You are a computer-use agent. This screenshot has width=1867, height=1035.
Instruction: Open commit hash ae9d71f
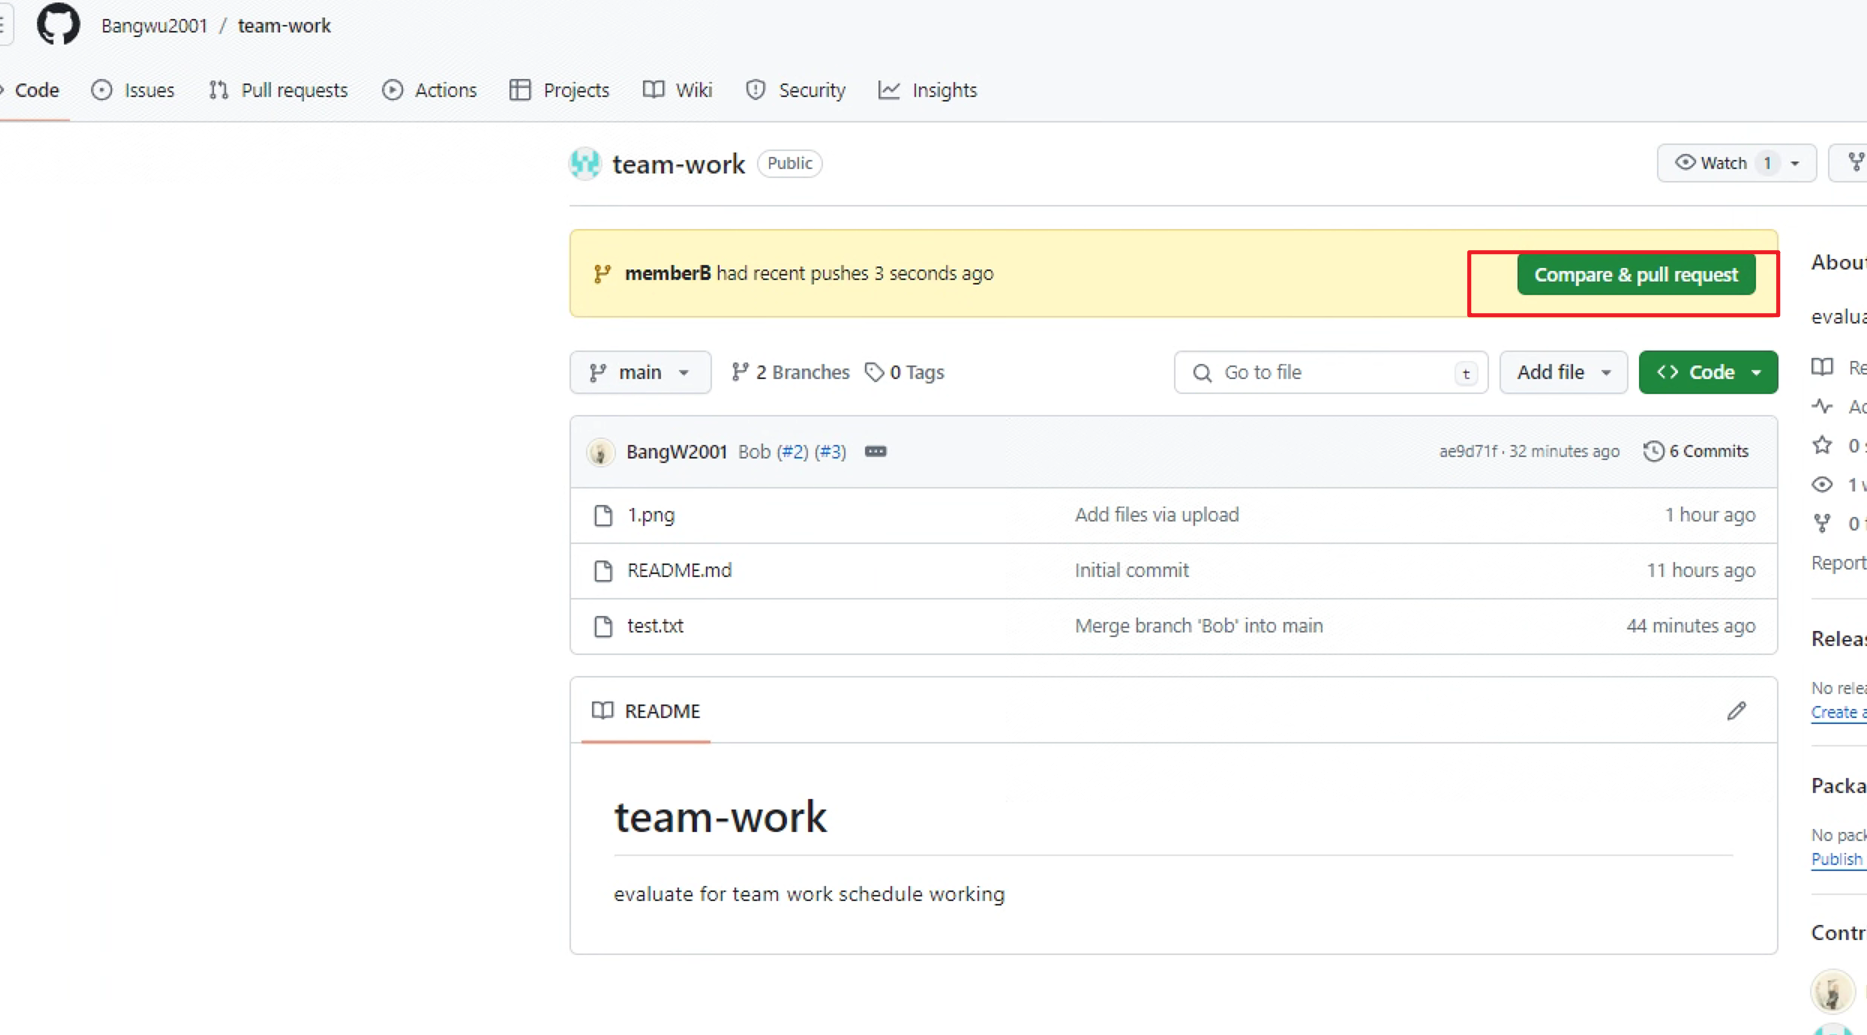point(1468,452)
